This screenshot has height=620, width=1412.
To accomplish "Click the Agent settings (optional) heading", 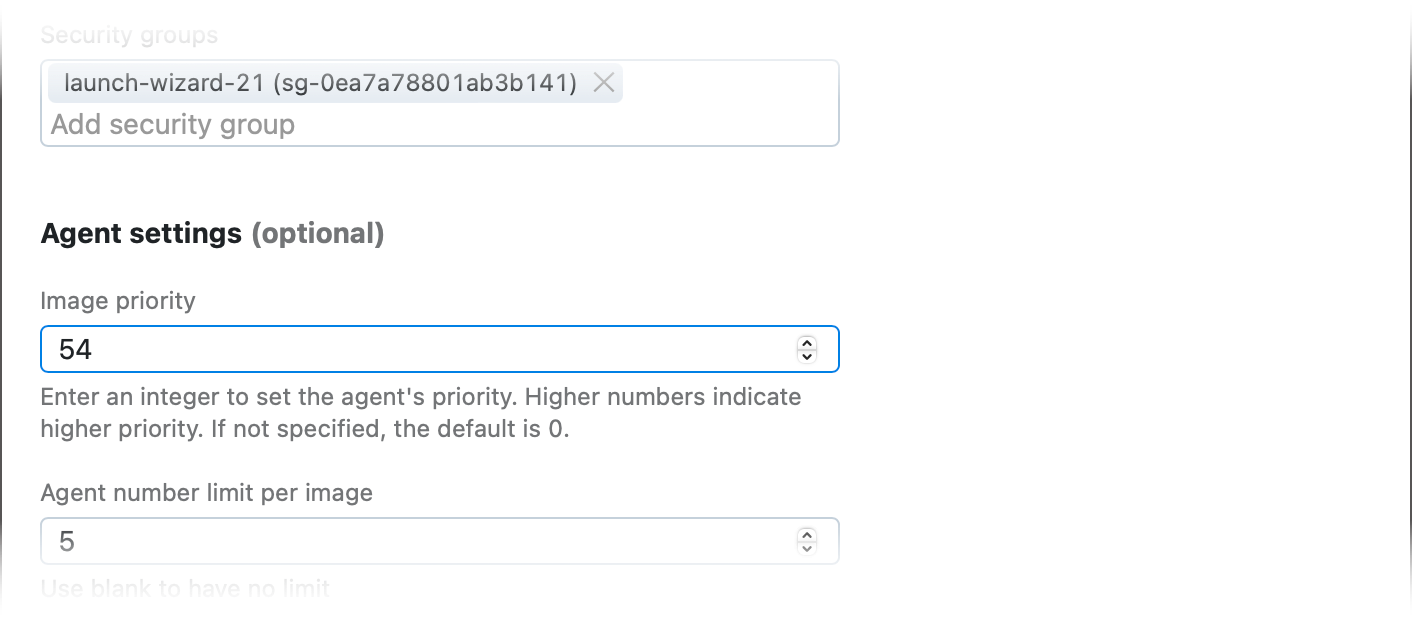I will [x=211, y=233].
